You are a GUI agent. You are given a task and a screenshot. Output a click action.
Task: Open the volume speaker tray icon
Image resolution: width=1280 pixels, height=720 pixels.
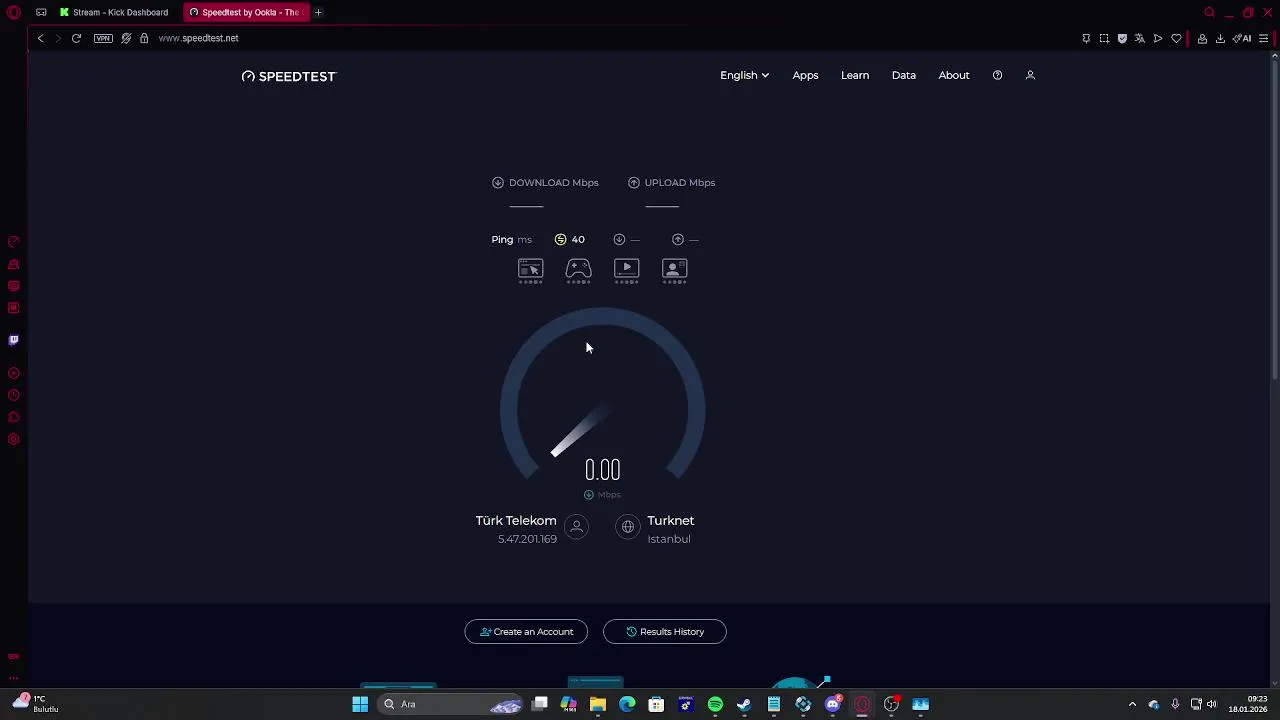tap(1210, 704)
